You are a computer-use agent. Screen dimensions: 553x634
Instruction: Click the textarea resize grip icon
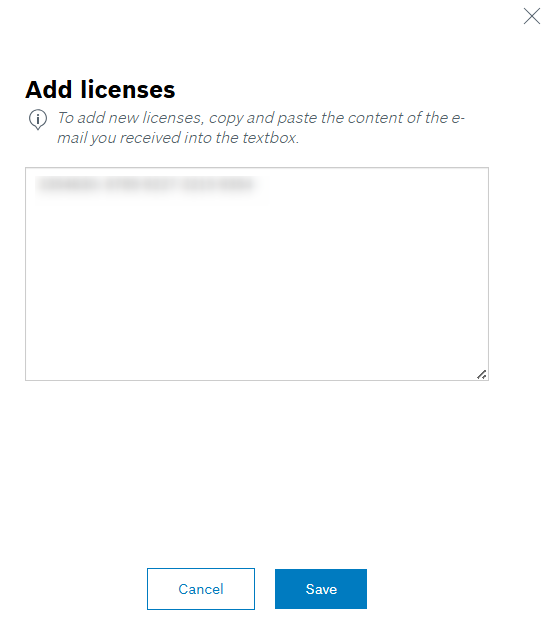481,374
